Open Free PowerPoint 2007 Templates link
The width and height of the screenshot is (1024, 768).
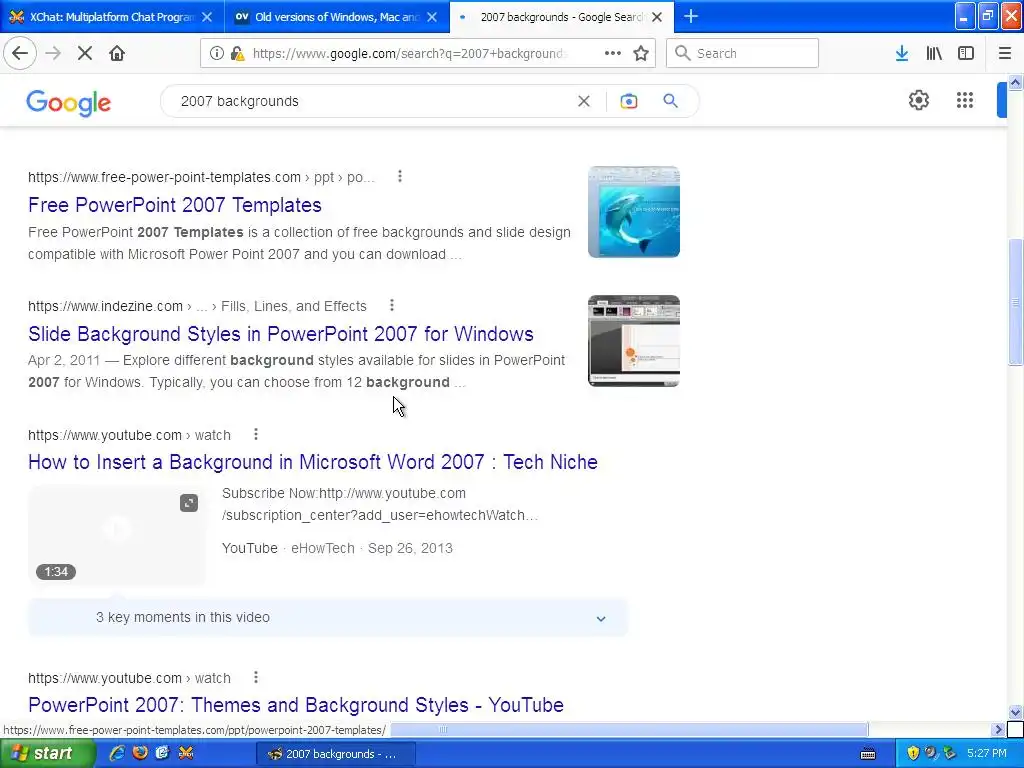[x=175, y=205]
